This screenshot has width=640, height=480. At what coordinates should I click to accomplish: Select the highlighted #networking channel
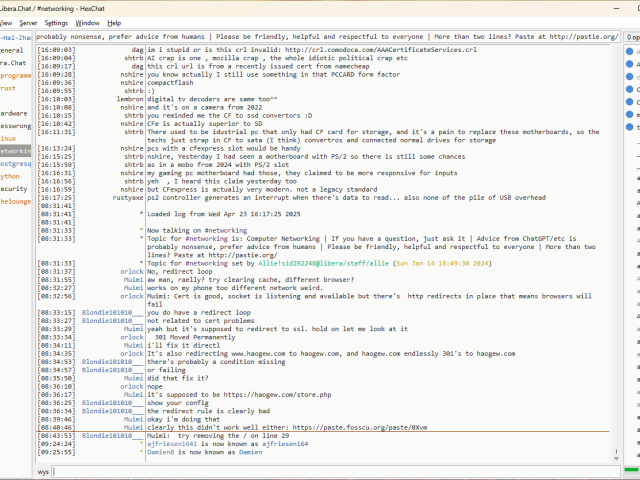tap(14, 150)
